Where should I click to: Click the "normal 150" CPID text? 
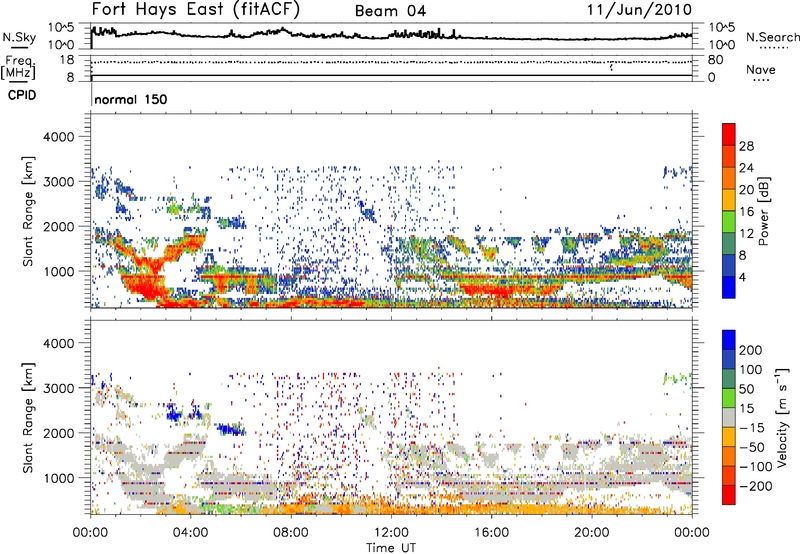131,99
